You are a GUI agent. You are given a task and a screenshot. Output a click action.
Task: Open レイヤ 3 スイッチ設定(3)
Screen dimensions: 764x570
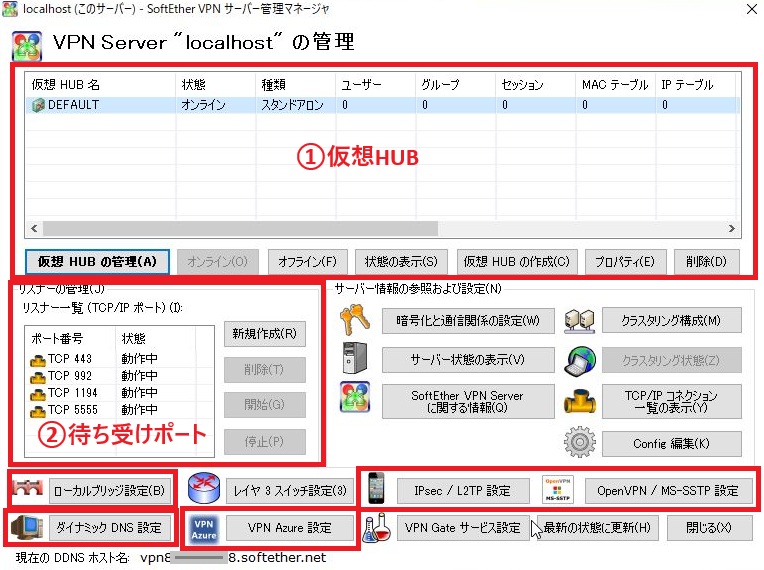290,491
